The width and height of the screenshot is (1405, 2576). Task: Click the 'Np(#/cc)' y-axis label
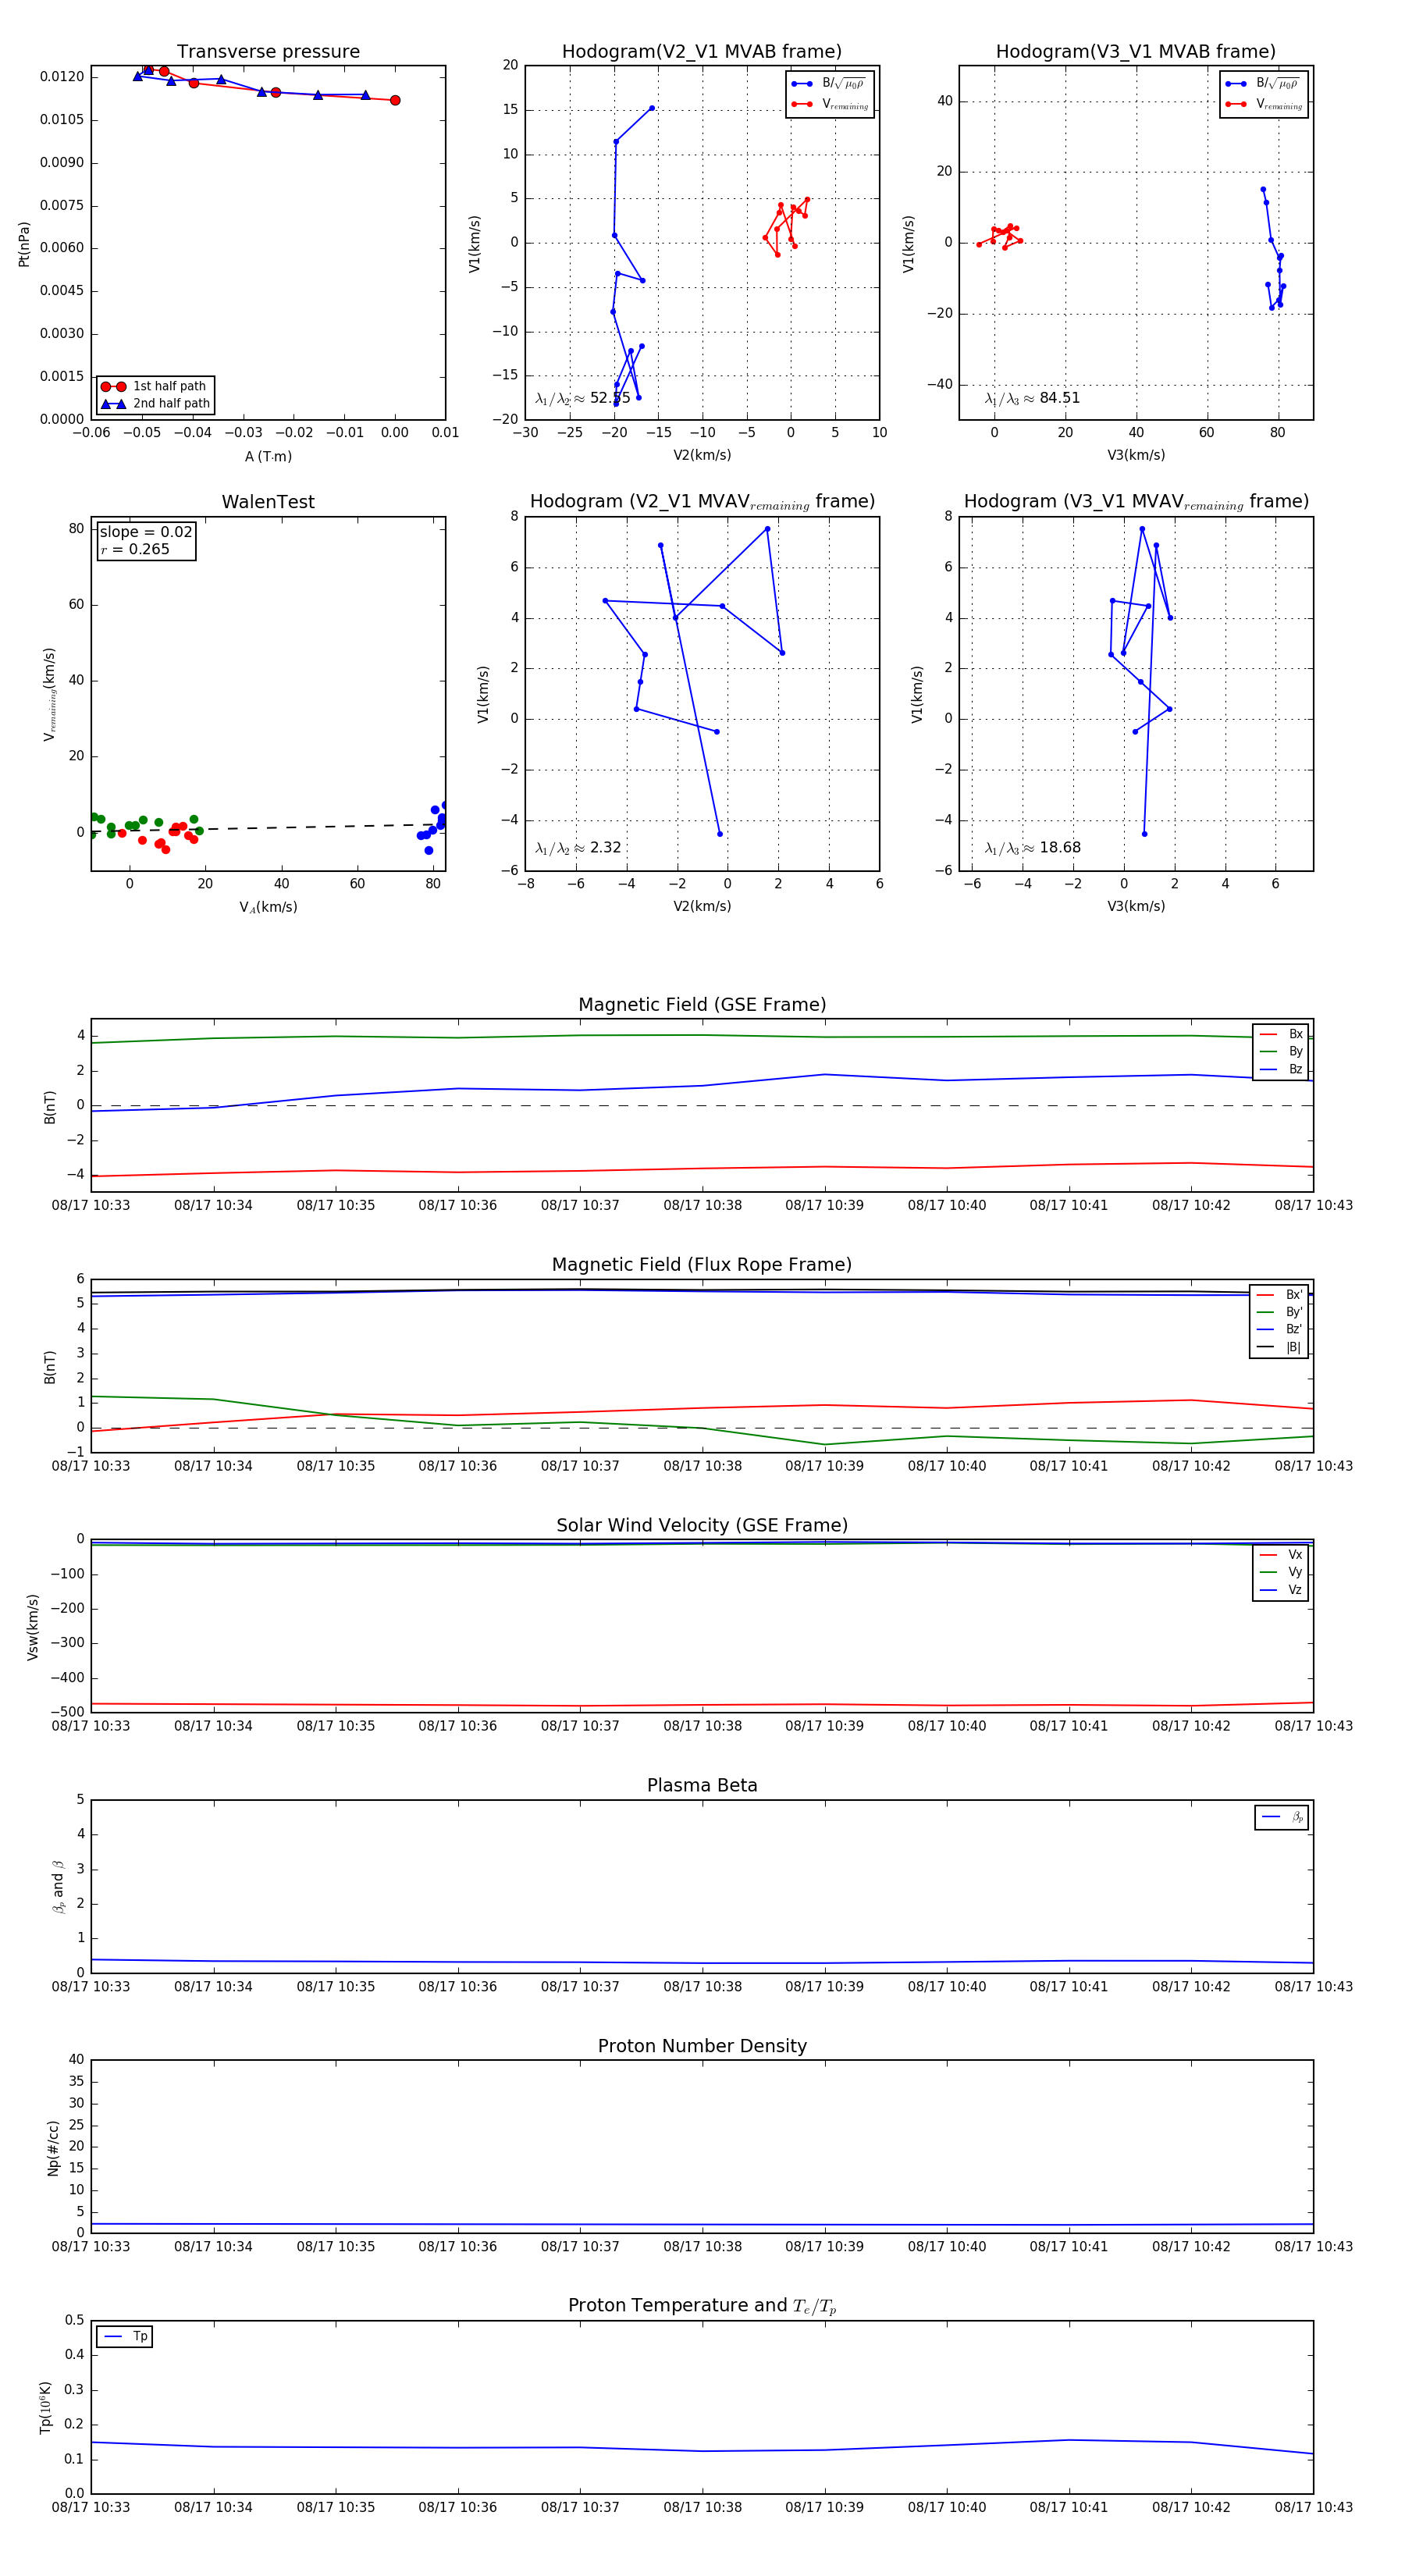pos(53,2147)
